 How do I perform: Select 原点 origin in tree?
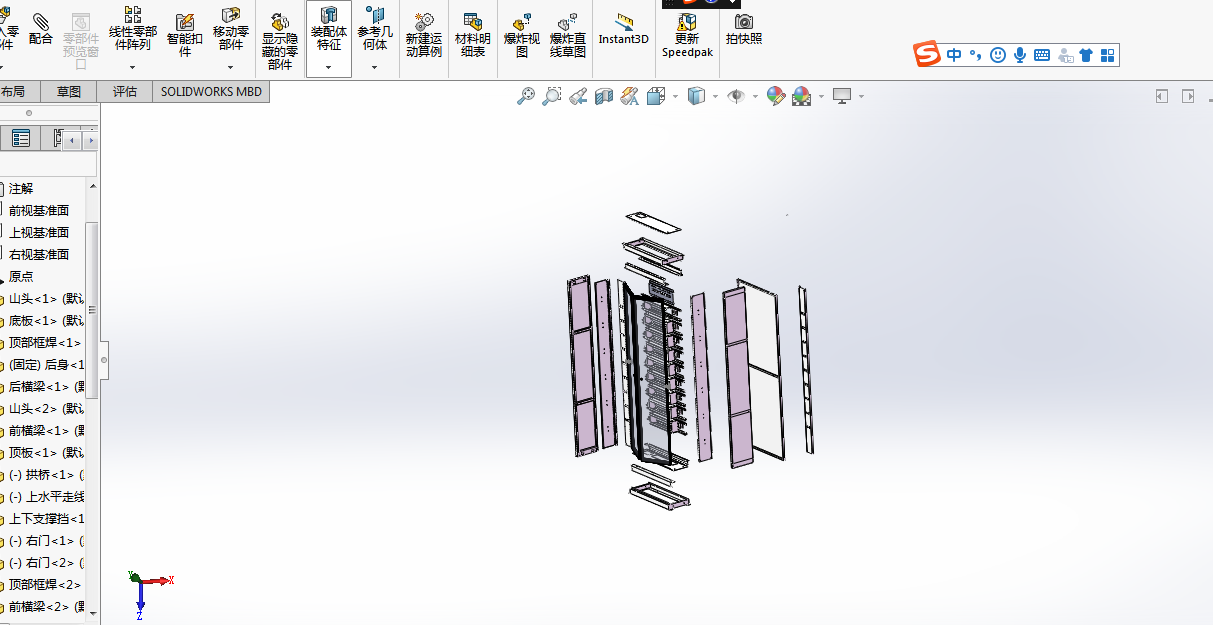[x=21, y=276]
